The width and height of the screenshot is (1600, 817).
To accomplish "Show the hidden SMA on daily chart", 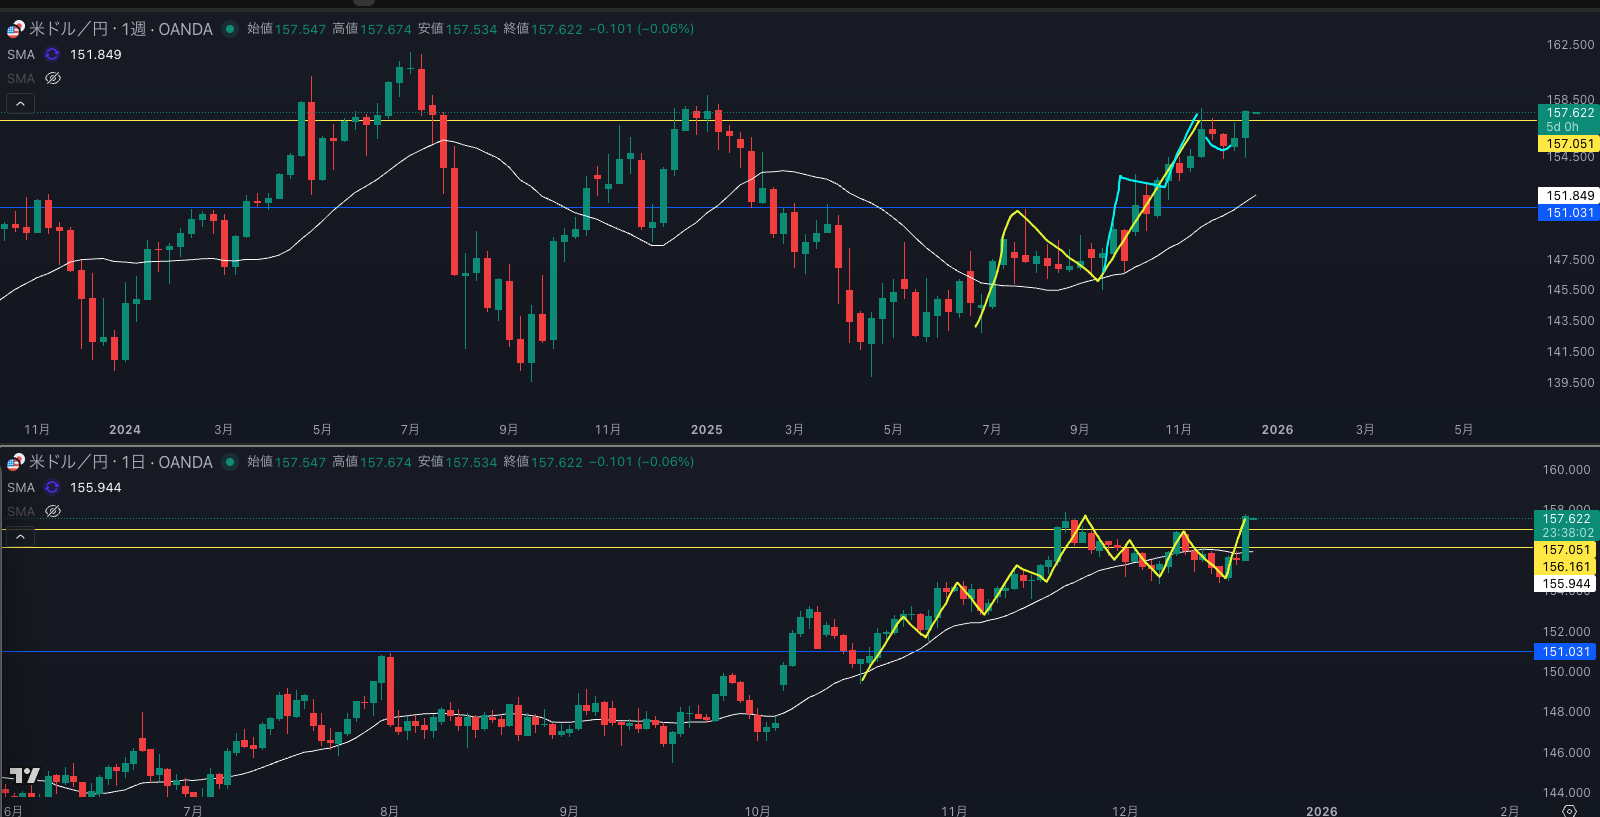I will coord(53,511).
